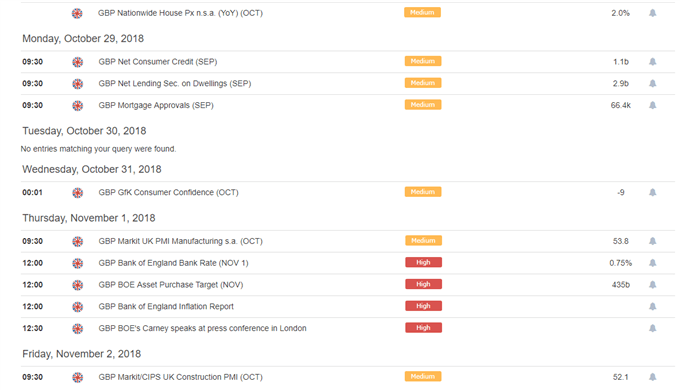The image size is (680, 391).
Task: Click 66.4k value for Mortgage Approvals
Action: [621, 105]
